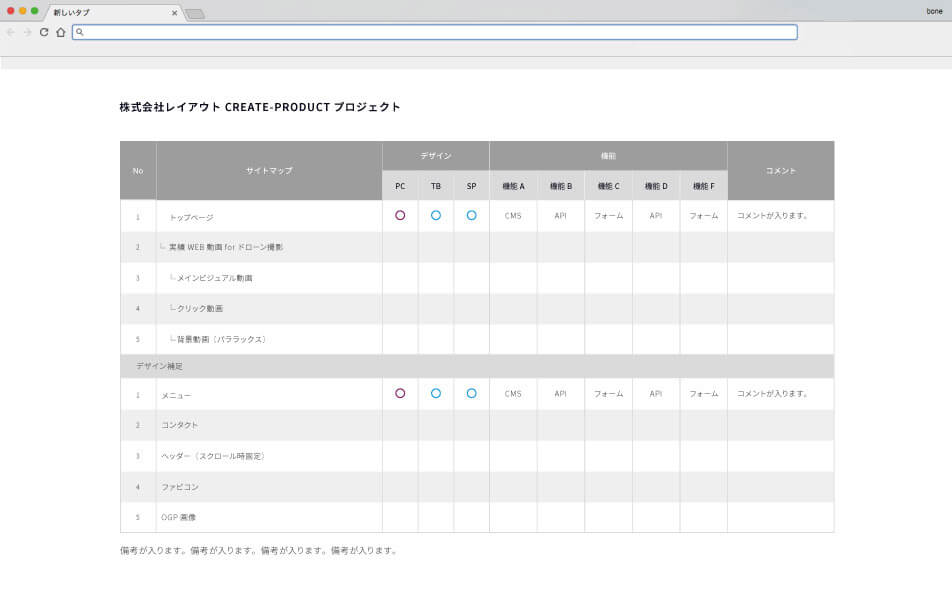Select the コンタクト row name
The image size is (952, 596).
point(180,425)
